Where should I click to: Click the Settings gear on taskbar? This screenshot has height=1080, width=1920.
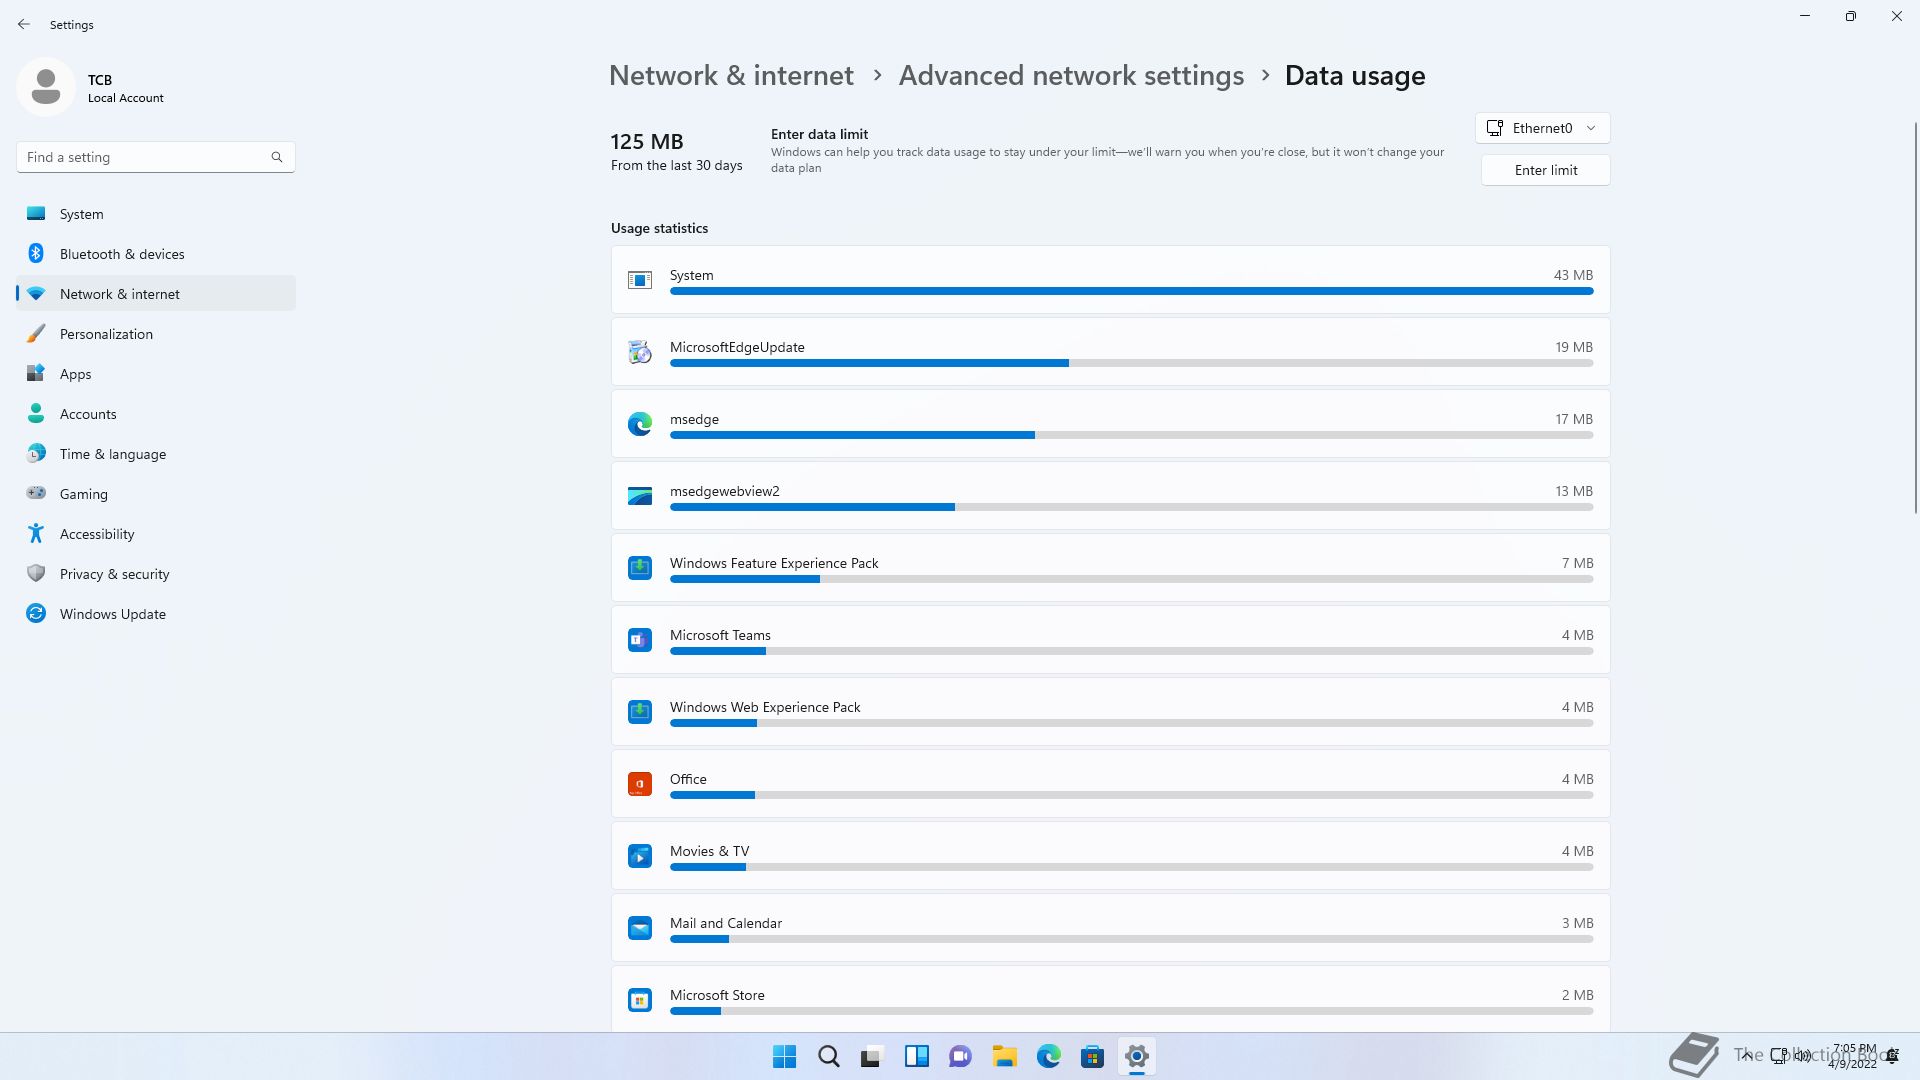[x=1137, y=1056]
